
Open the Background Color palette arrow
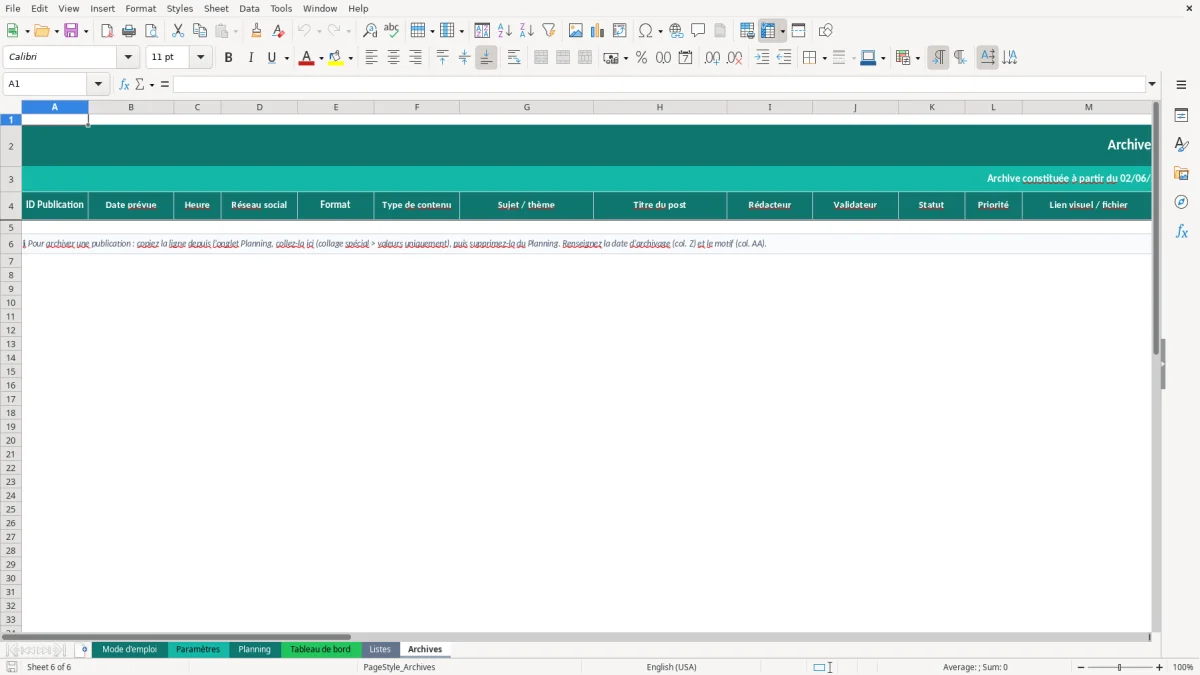point(351,58)
